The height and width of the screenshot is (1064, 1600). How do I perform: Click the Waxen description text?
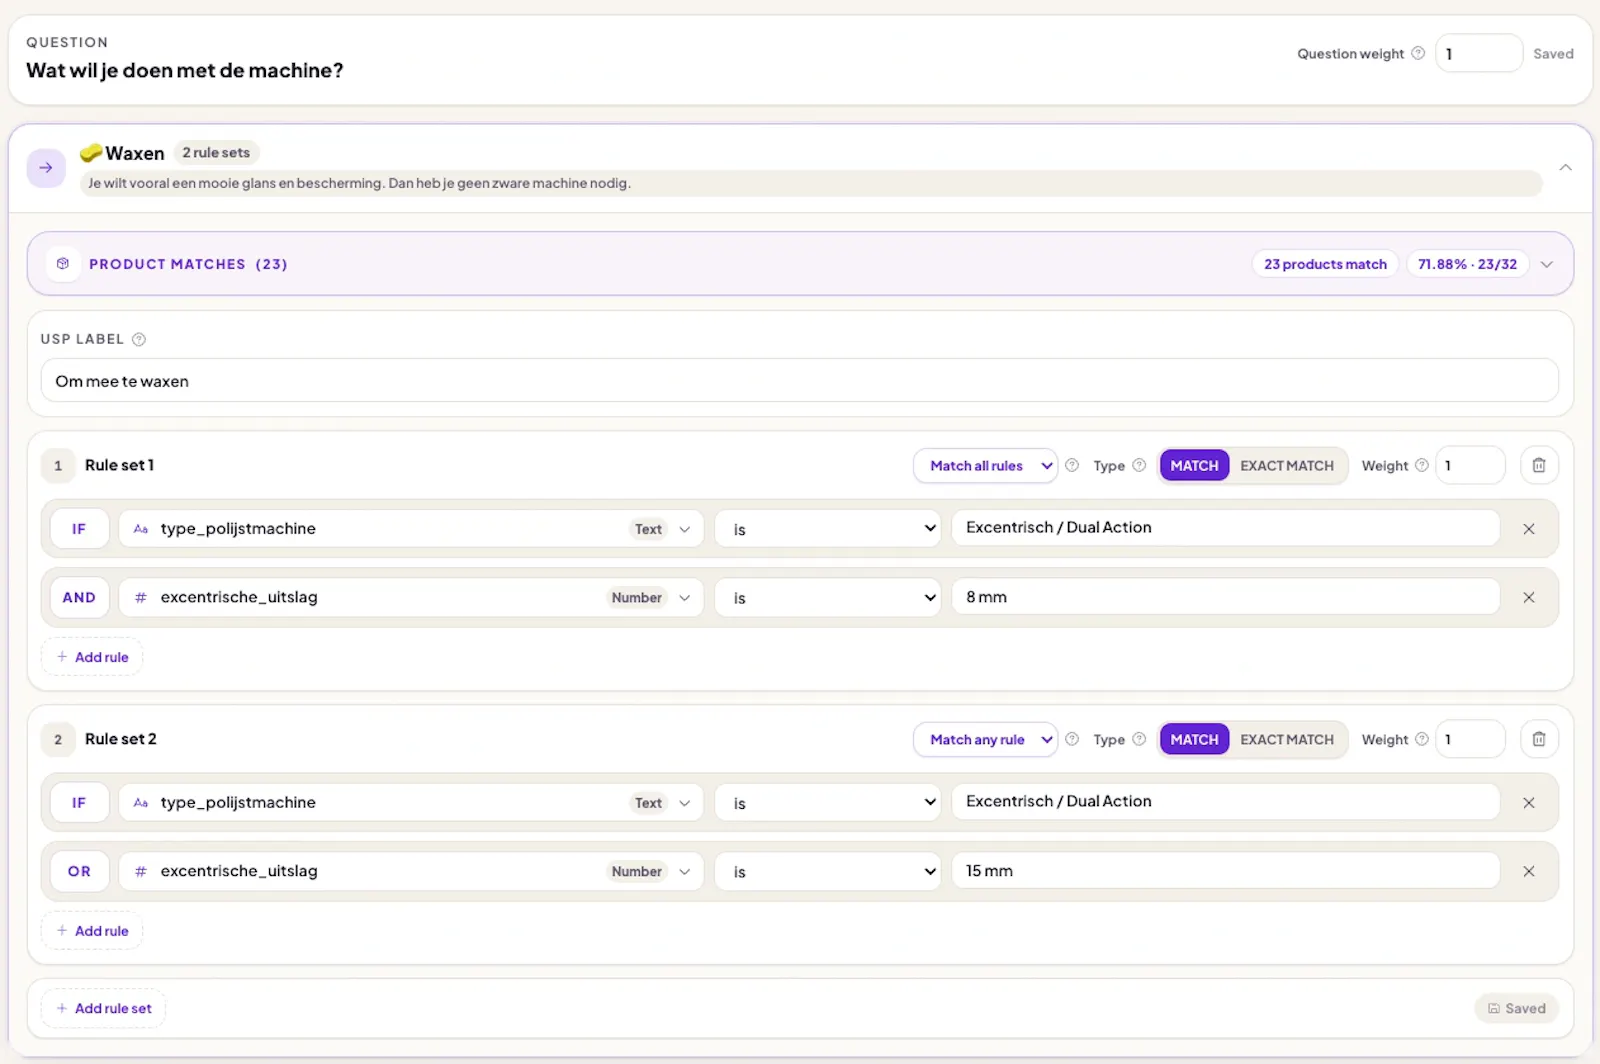click(359, 184)
